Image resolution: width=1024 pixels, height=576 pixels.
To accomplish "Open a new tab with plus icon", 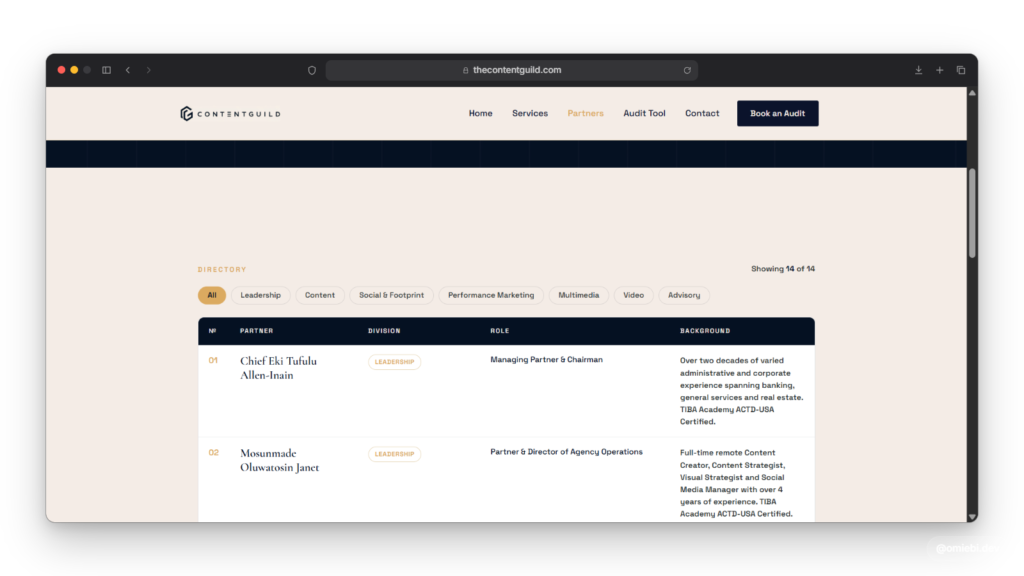I will (940, 70).
